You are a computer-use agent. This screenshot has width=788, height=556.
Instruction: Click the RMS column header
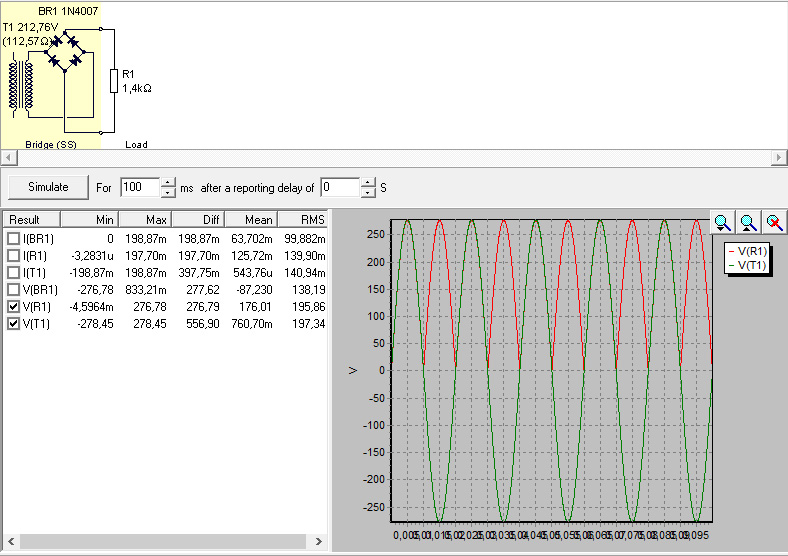point(302,219)
